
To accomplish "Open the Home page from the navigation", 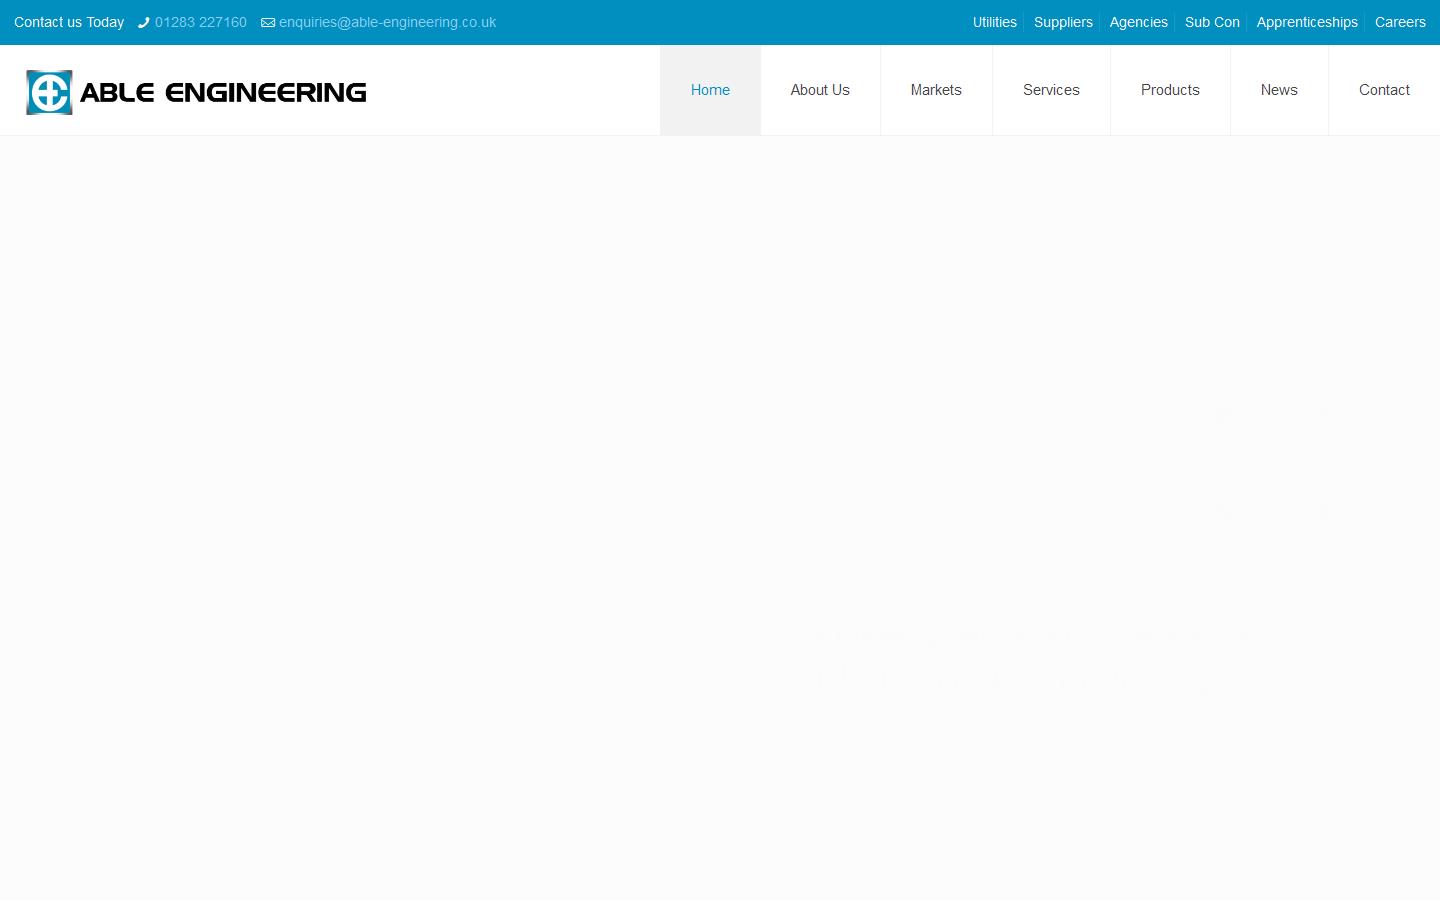I will [x=710, y=90].
